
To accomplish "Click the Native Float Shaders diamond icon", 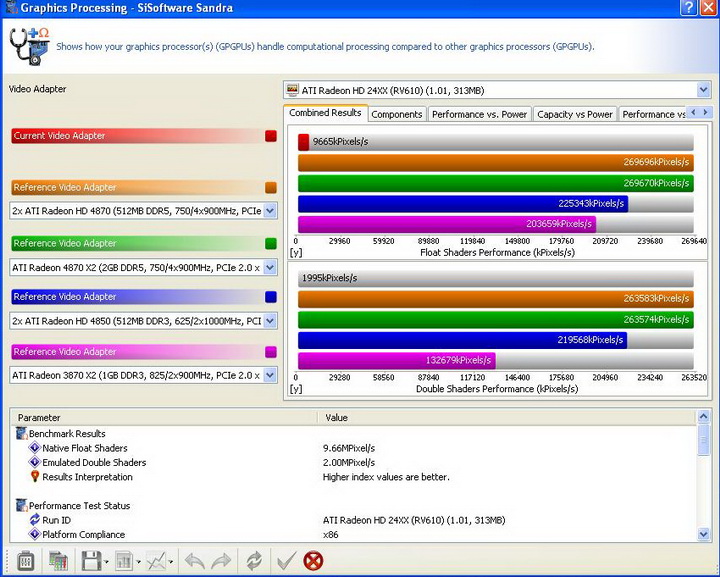I will tap(34, 448).
